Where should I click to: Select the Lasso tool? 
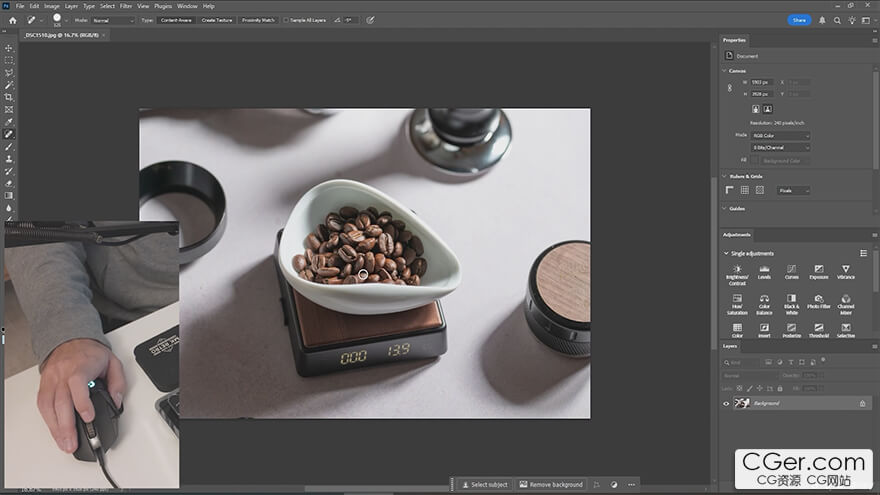(x=8, y=72)
